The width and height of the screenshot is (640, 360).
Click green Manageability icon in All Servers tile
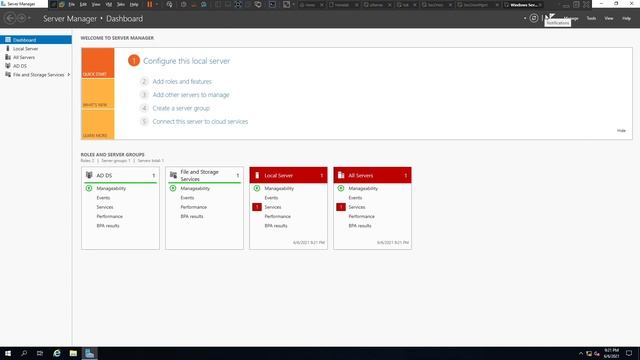341,189
